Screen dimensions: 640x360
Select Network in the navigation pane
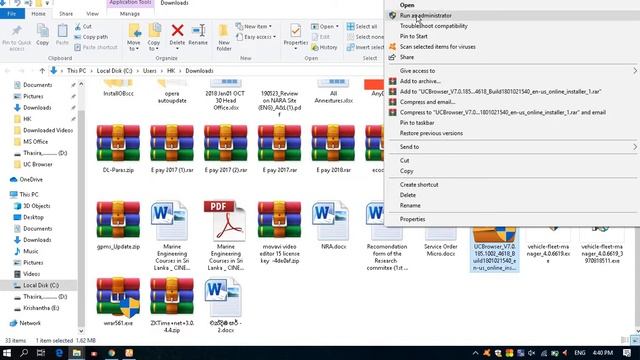25,323
